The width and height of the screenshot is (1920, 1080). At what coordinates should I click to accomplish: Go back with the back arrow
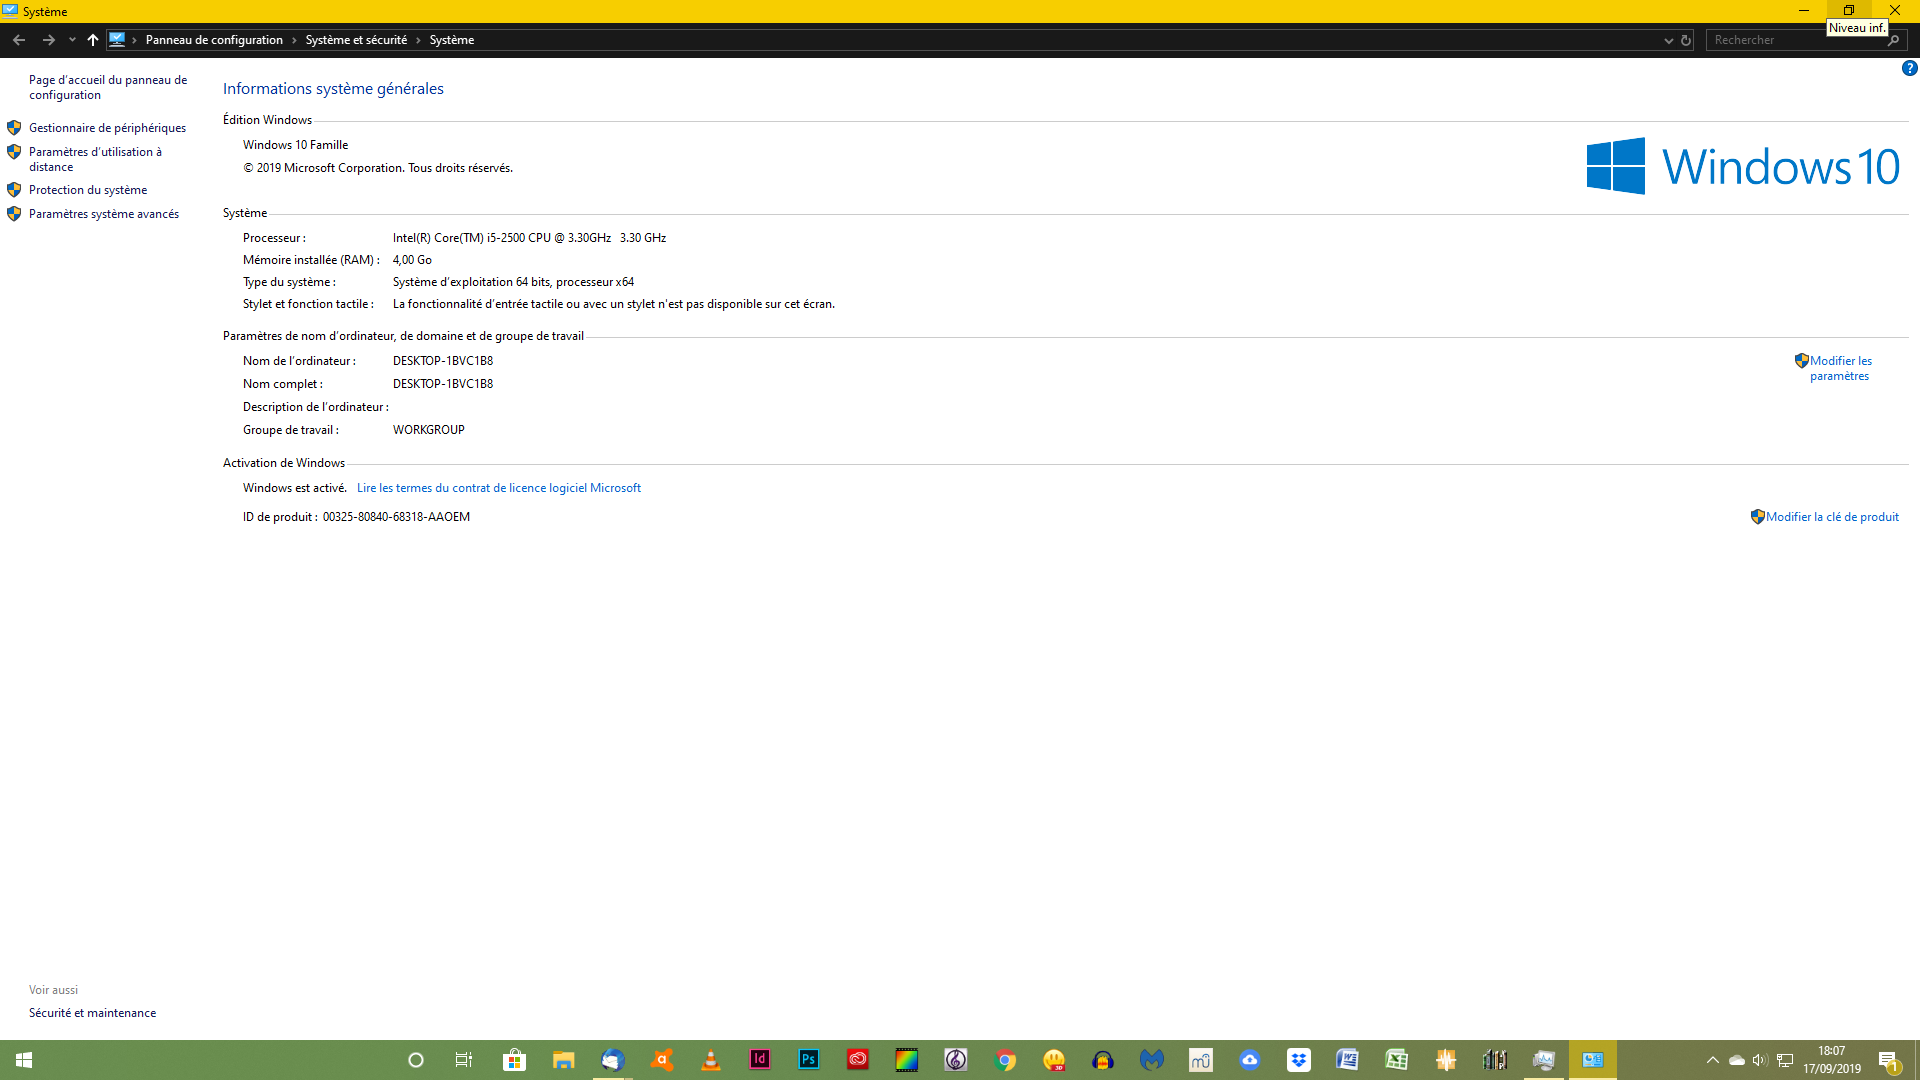tap(19, 40)
